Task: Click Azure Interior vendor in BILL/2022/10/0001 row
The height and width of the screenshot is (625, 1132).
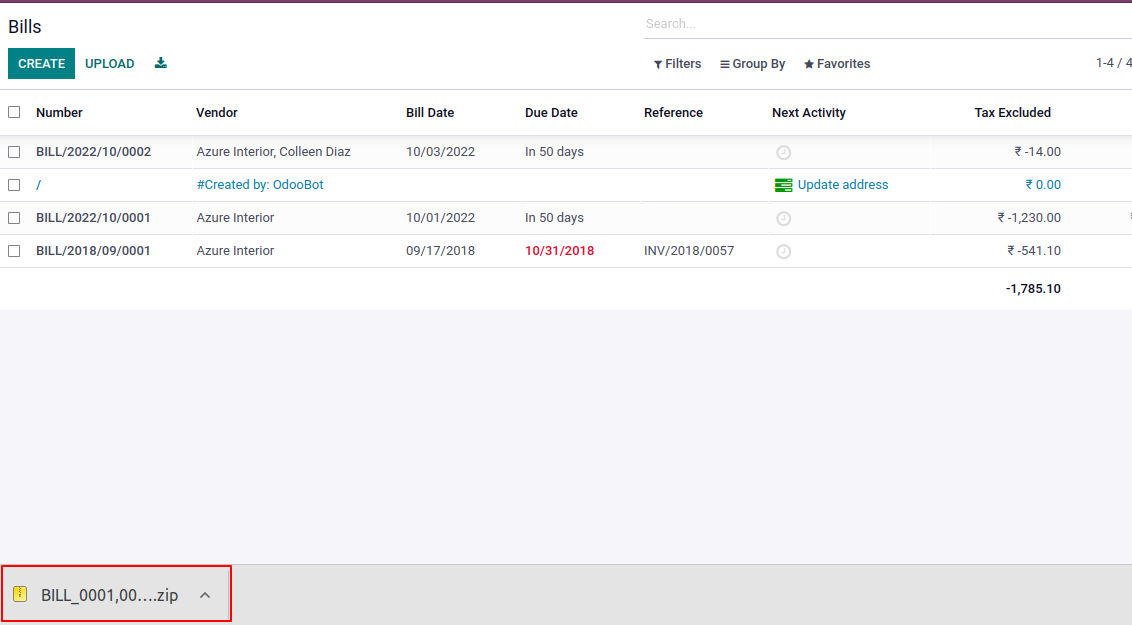Action: click(x=235, y=217)
